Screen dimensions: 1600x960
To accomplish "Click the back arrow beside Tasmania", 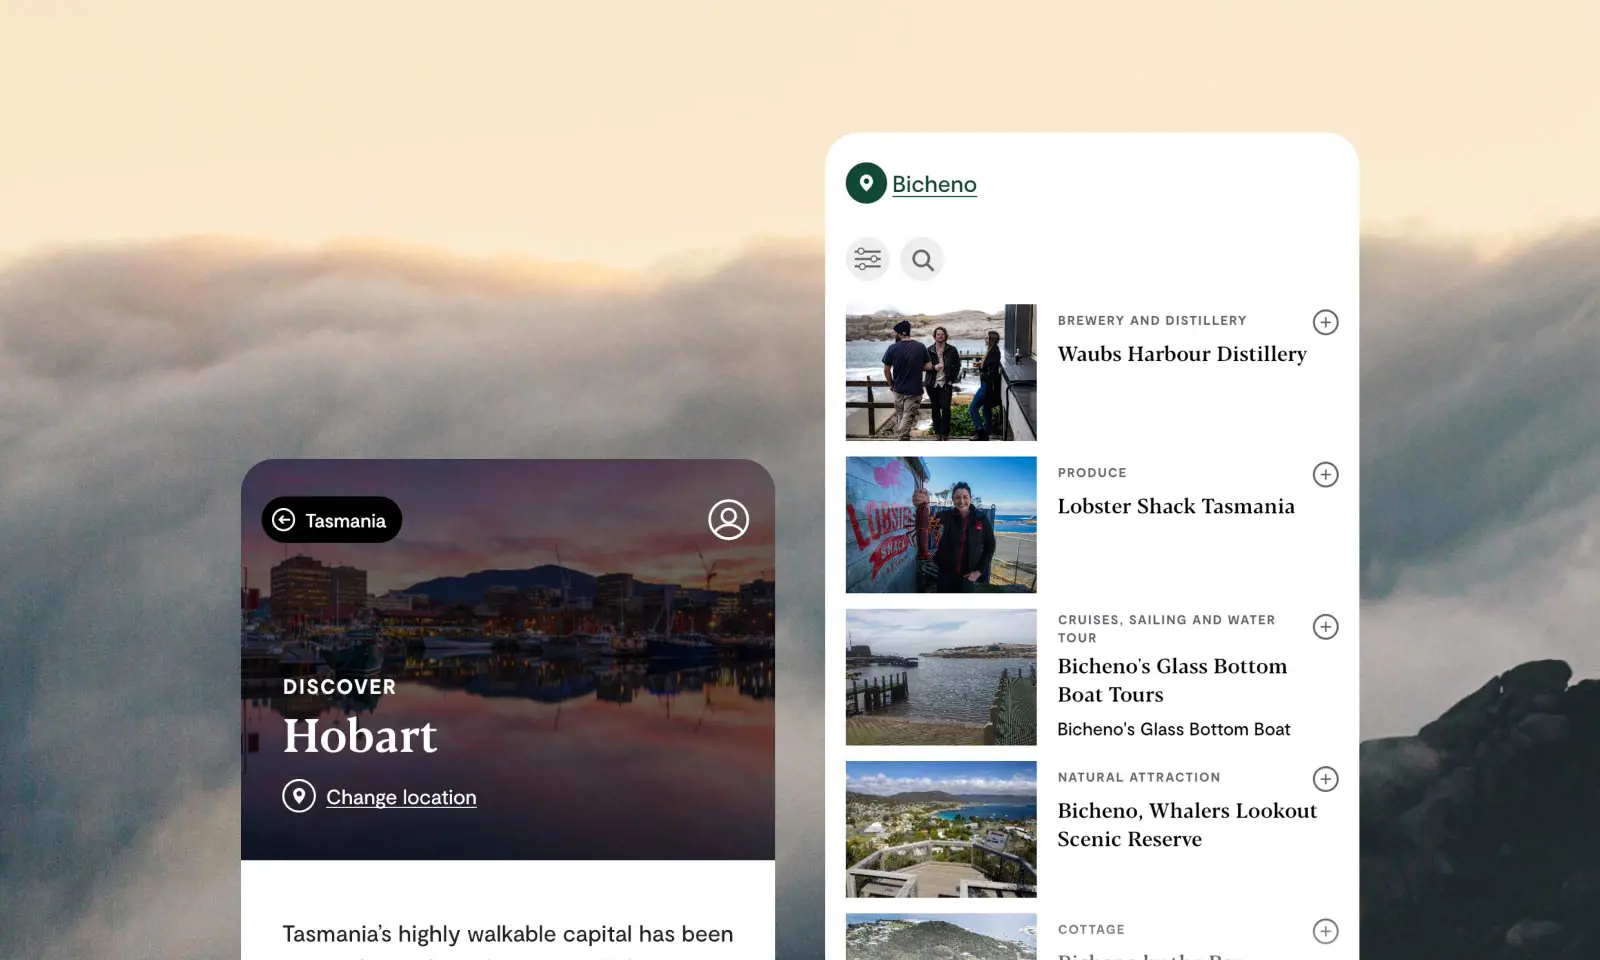I will coord(284,520).
